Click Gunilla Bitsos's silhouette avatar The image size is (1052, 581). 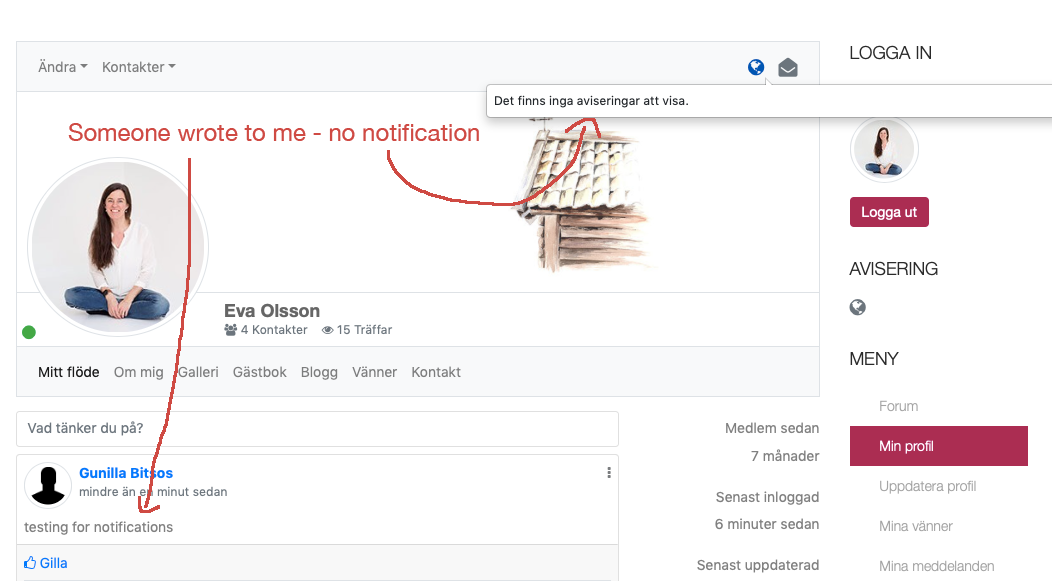pos(48,485)
